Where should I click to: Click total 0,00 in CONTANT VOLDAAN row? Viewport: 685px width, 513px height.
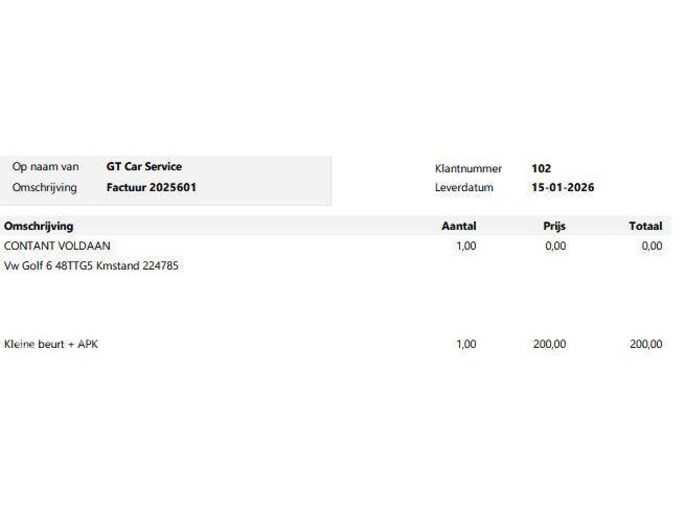651,245
